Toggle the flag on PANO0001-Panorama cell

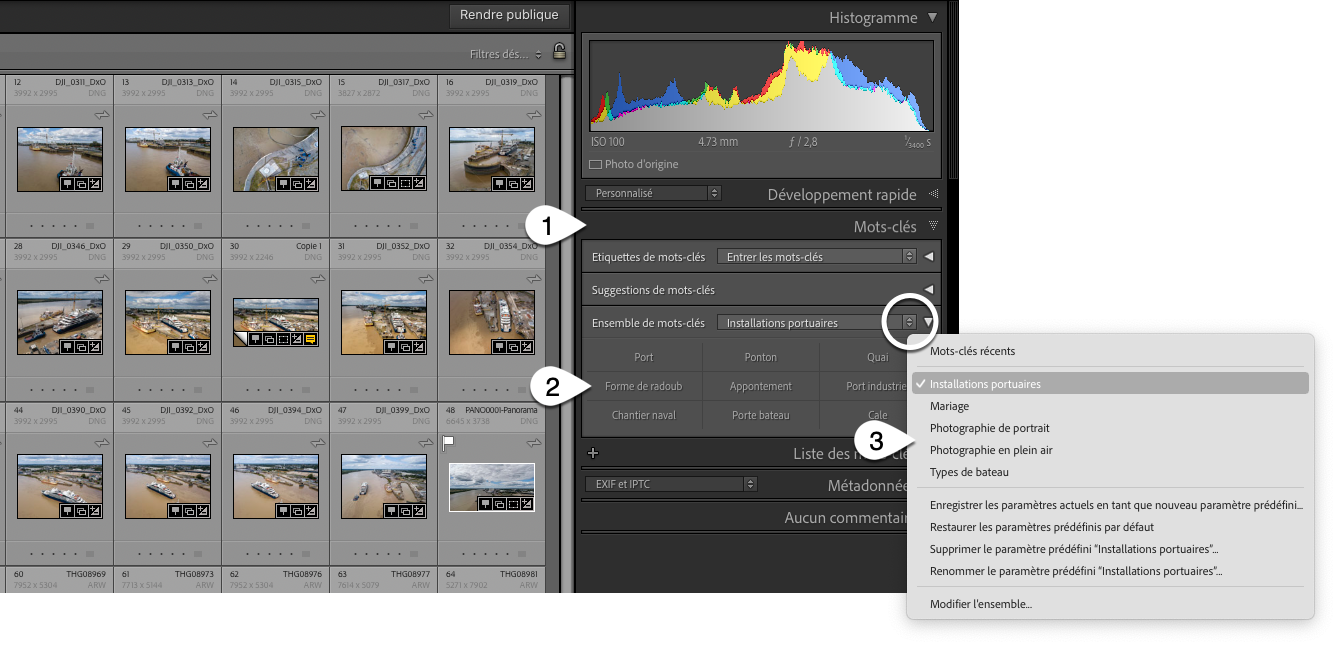coord(449,441)
